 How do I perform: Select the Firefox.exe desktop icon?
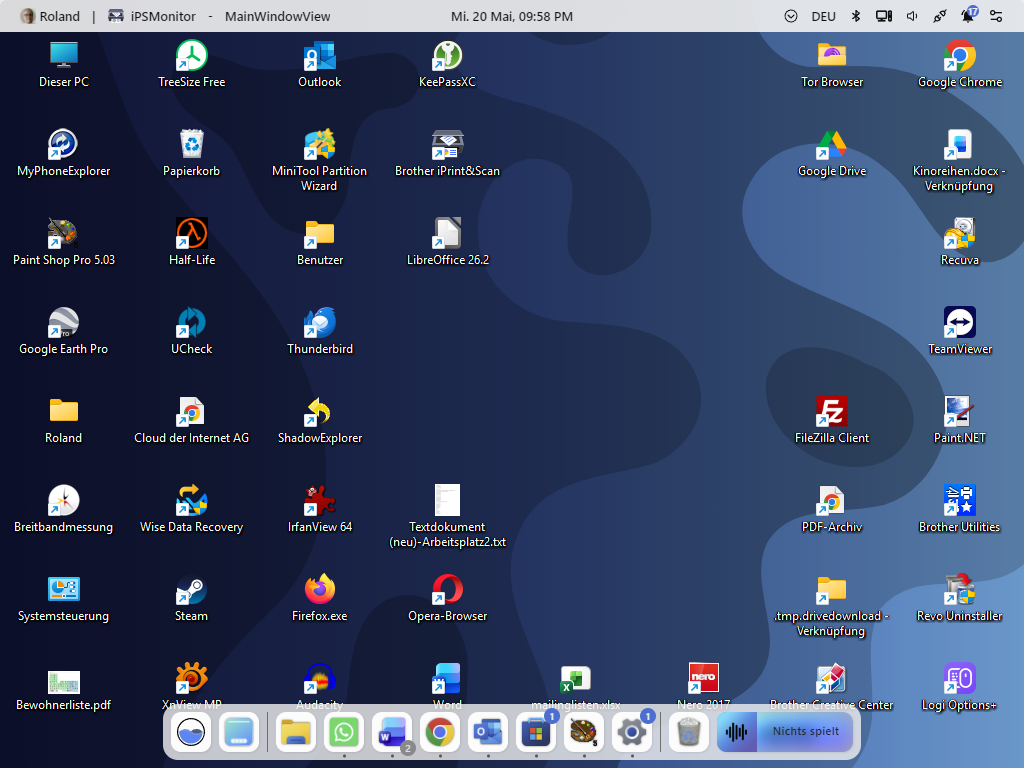pos(319,598)
